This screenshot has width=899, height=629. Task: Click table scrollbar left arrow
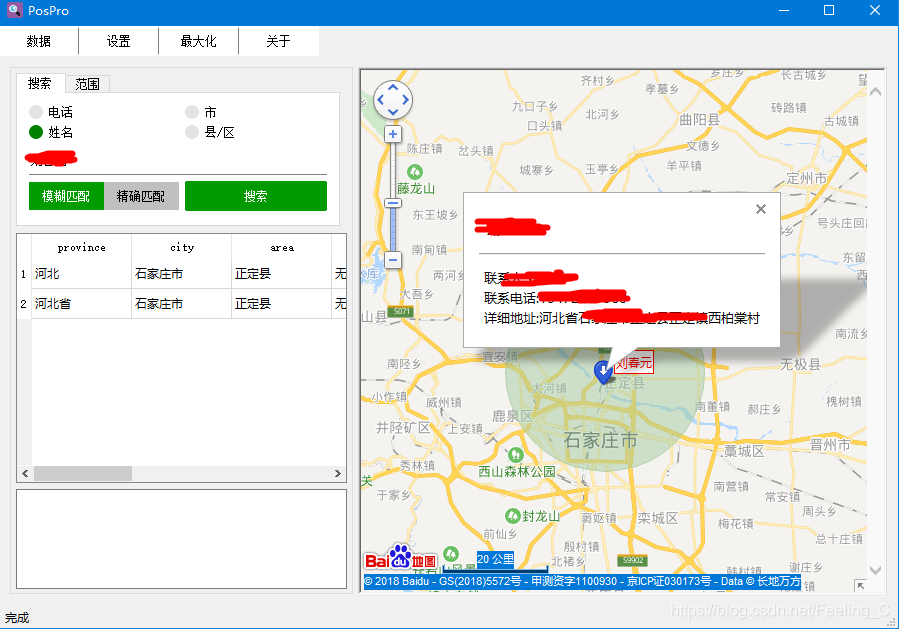pyautogui.click(x=25, y=474)
